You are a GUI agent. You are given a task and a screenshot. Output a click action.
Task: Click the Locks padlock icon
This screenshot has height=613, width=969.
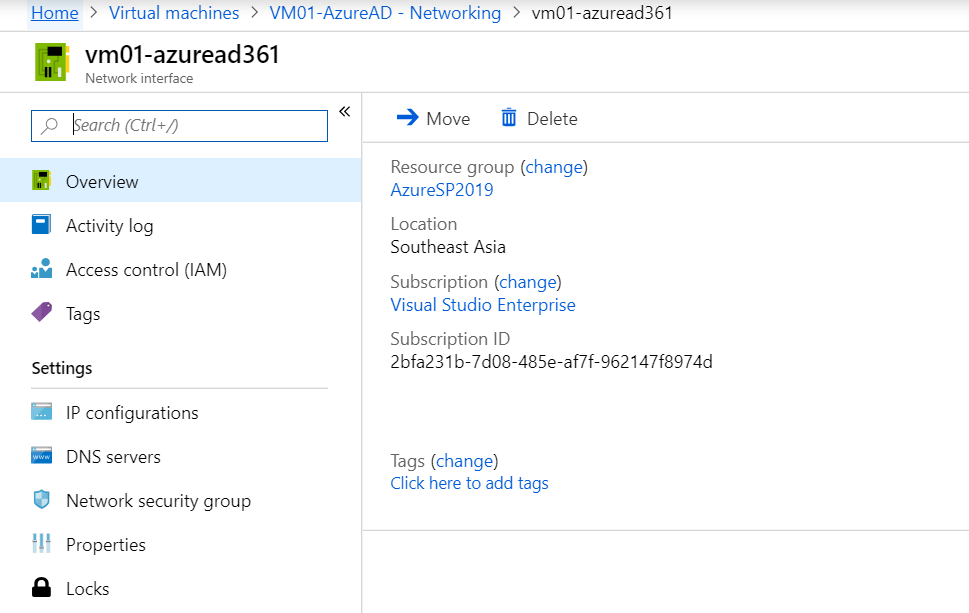click(41, 587)
